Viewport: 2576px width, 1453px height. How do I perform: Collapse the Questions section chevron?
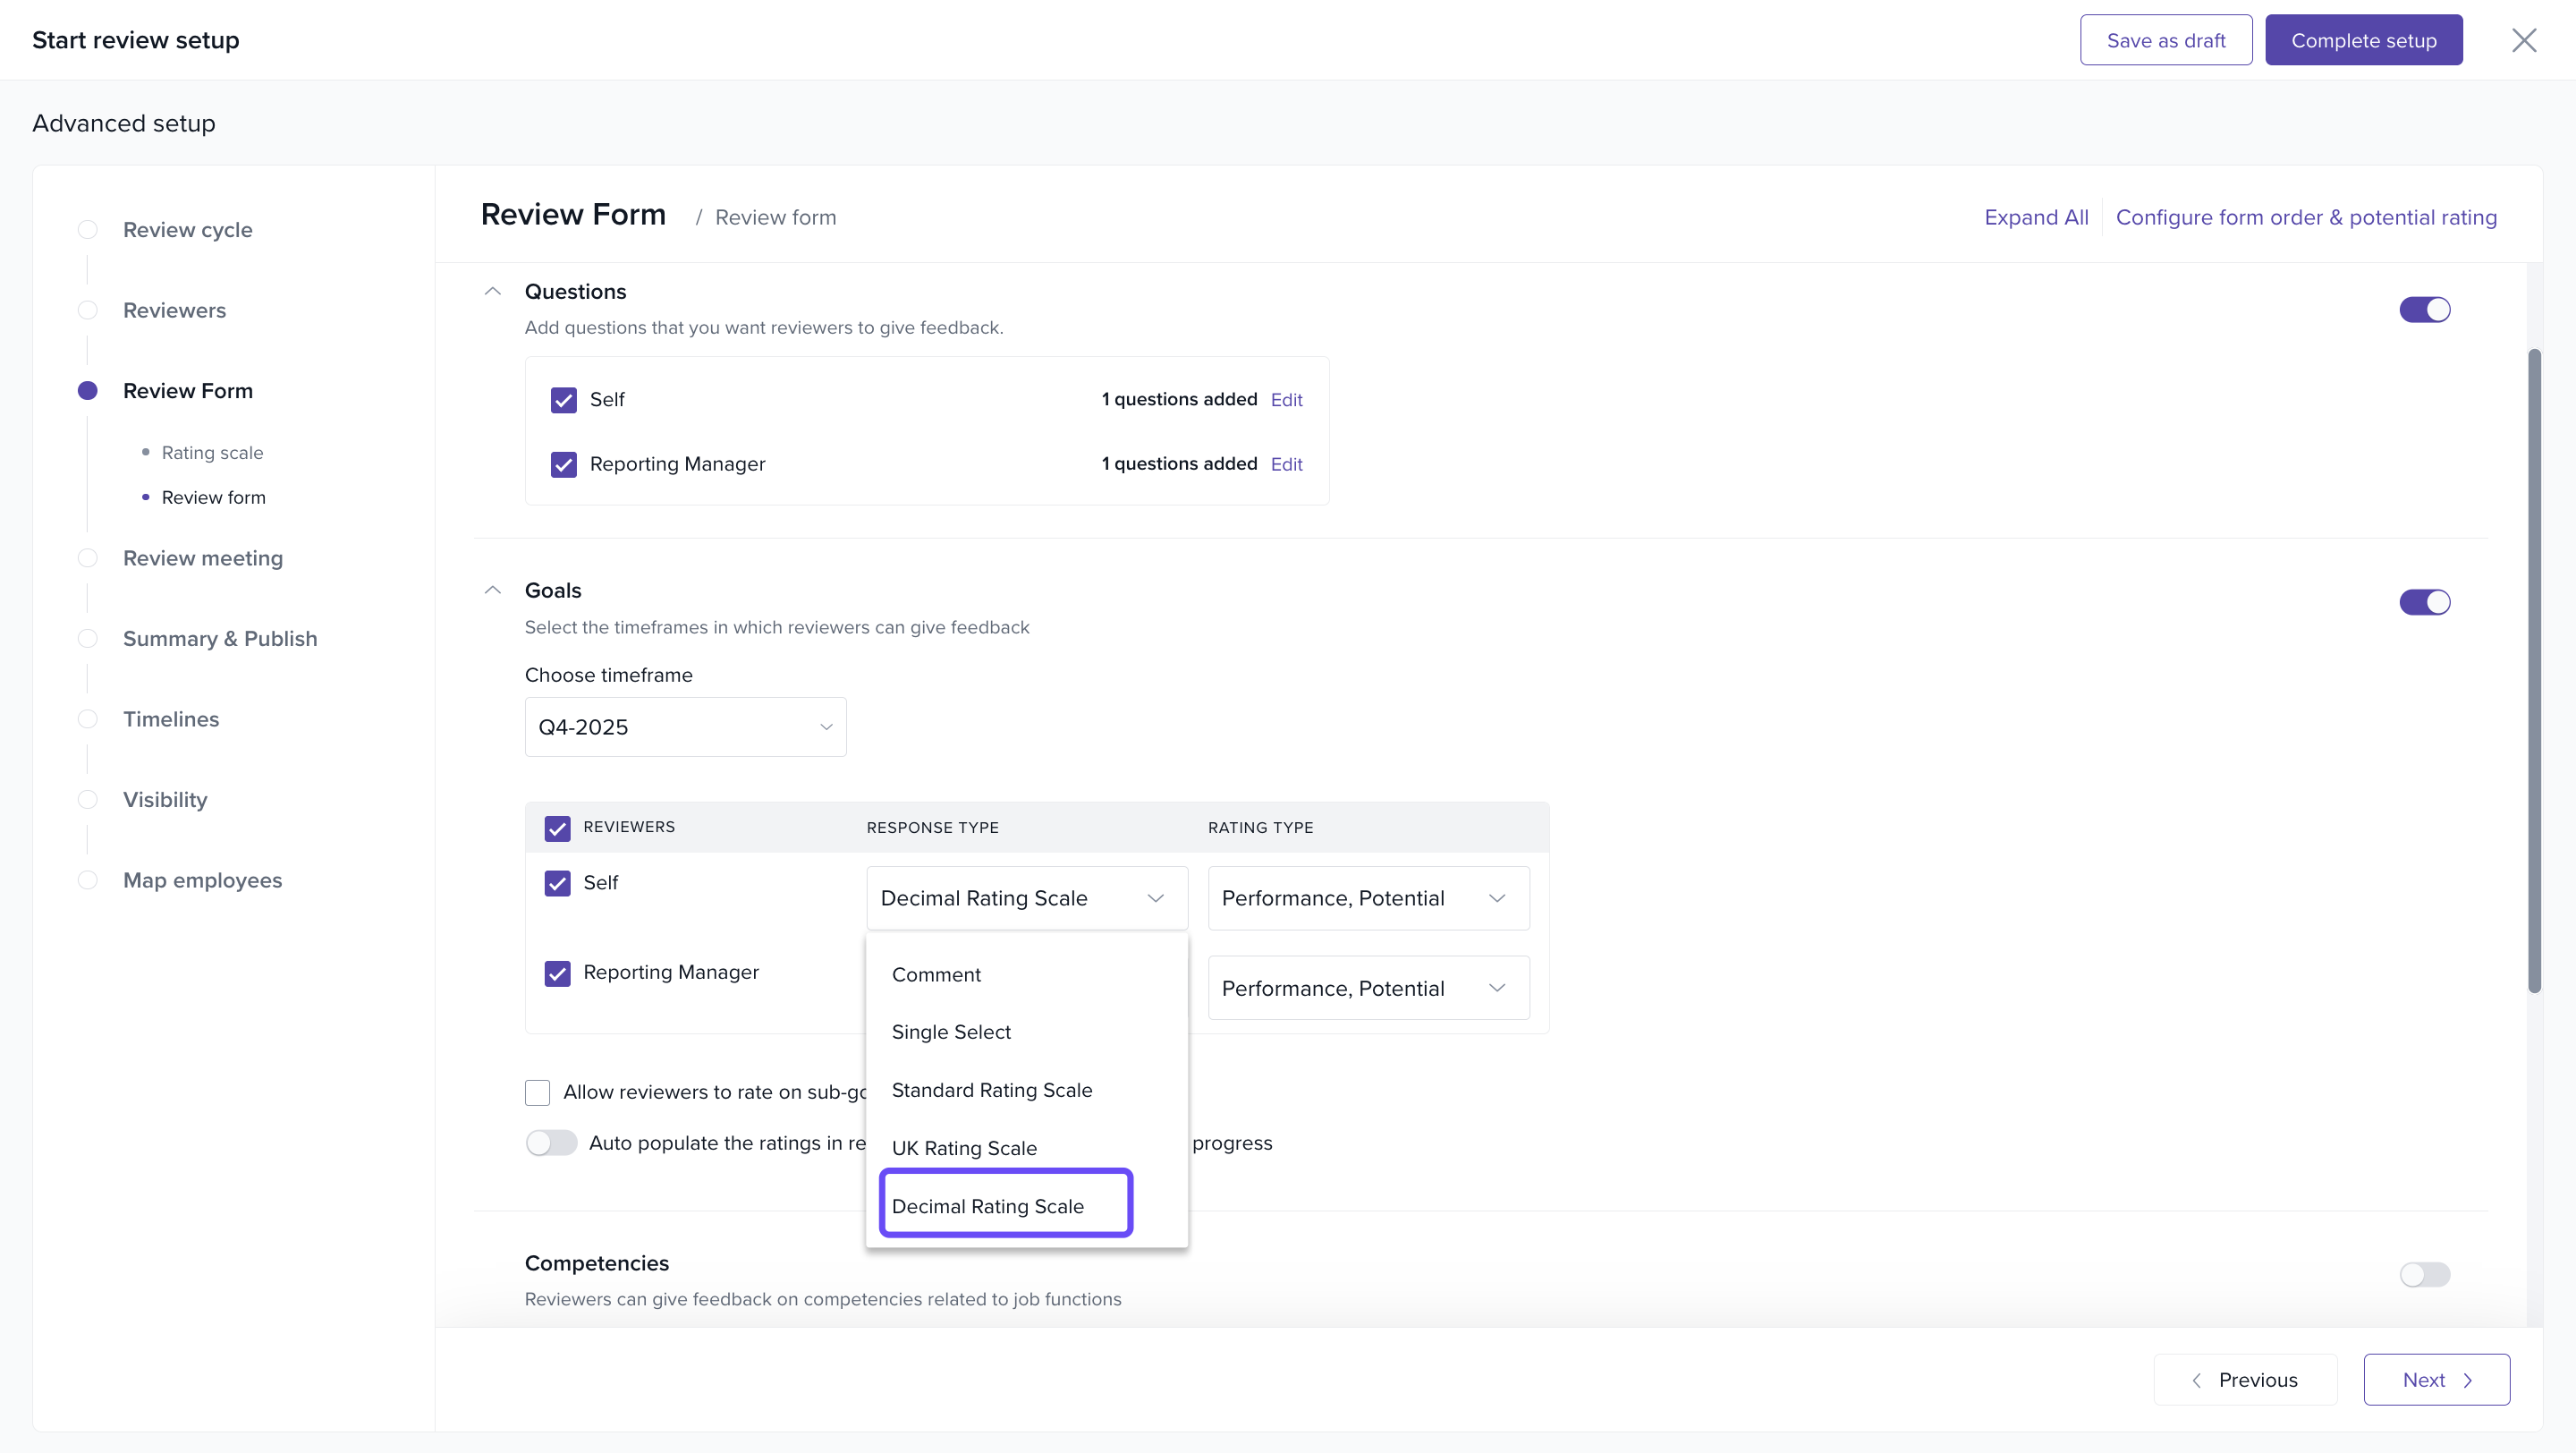(492, 291)
